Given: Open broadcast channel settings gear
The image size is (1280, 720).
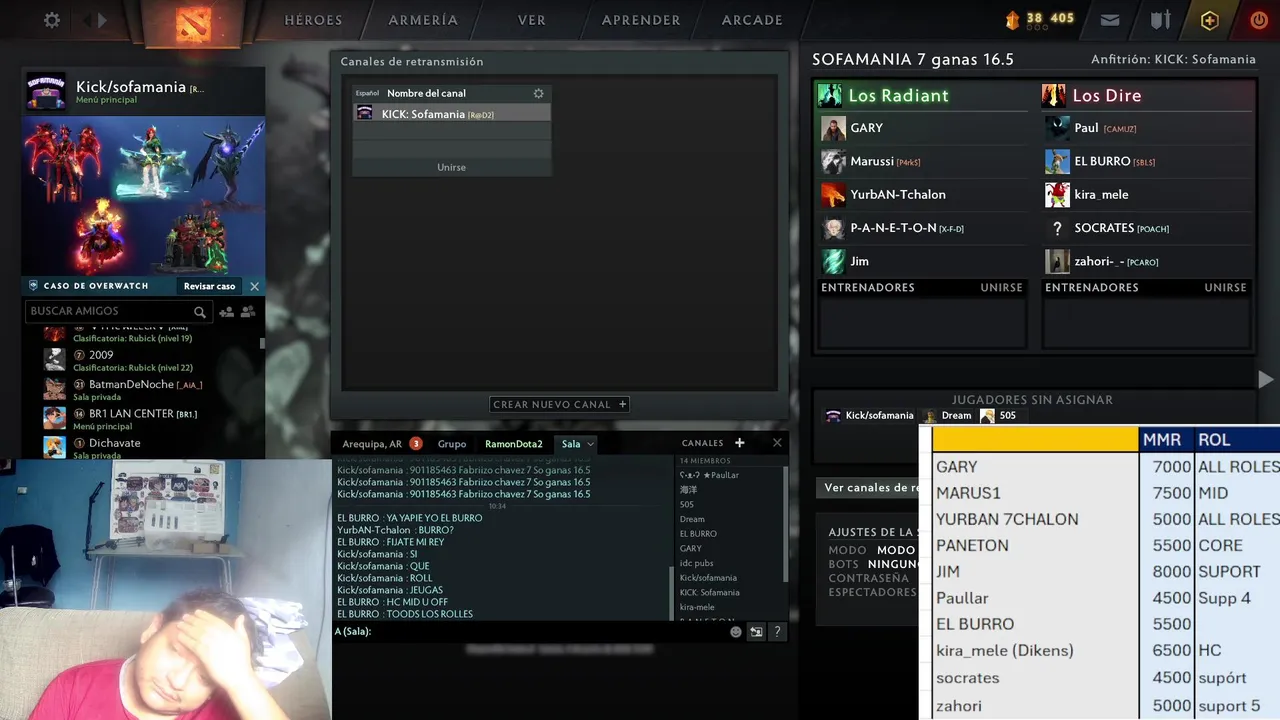Looking at the screenshot, I should point(538,93).
